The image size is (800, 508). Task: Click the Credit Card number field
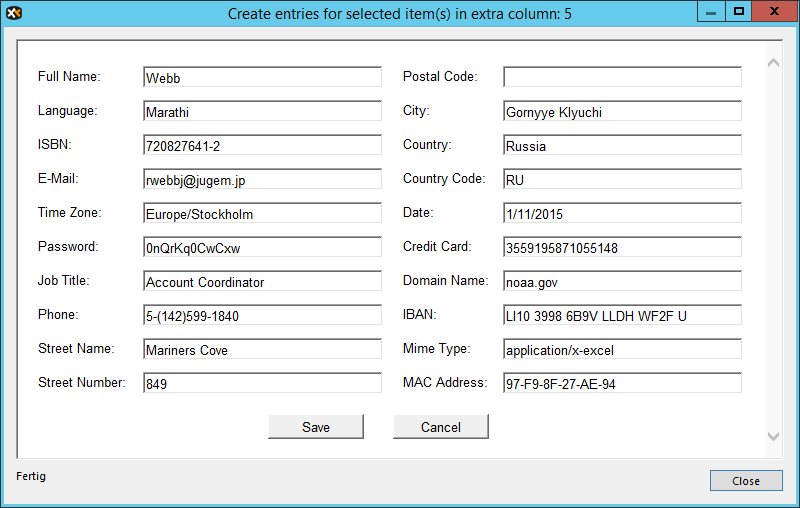(x=622, y=248)
